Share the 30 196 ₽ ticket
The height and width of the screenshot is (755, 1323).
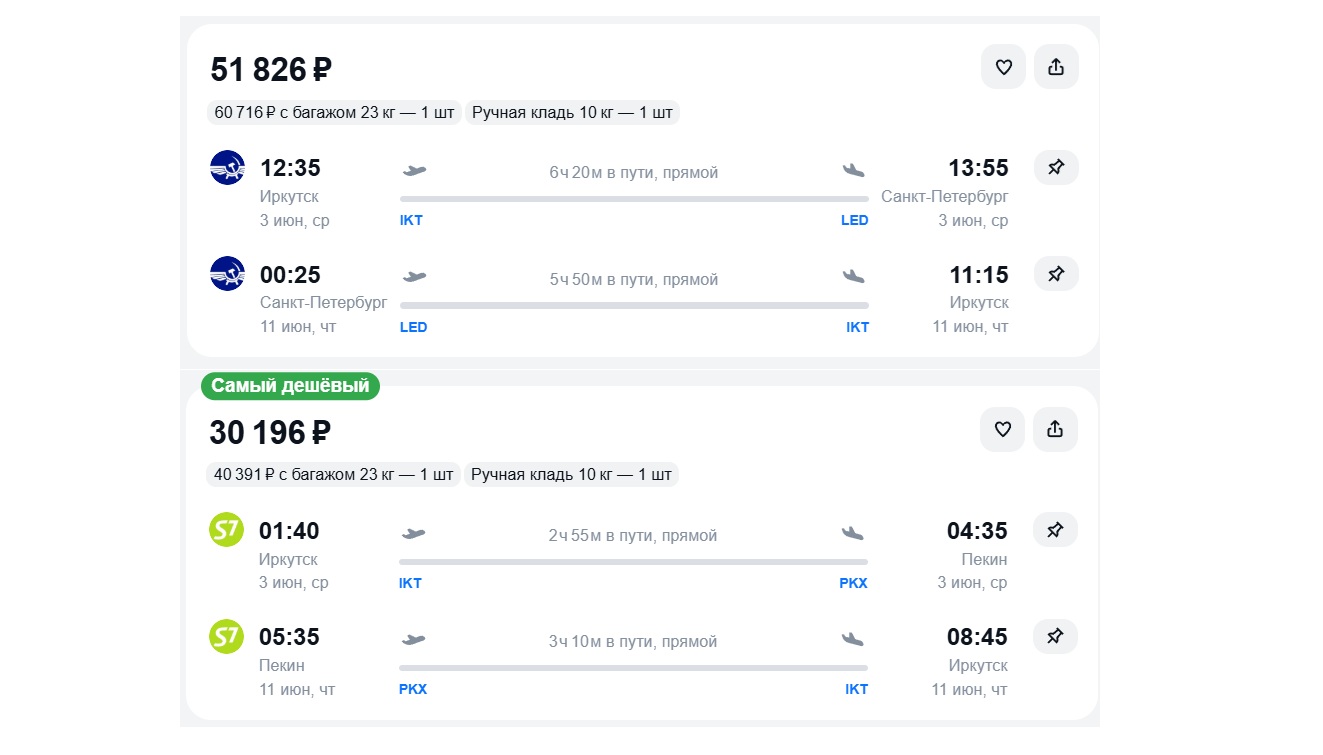1055,429
